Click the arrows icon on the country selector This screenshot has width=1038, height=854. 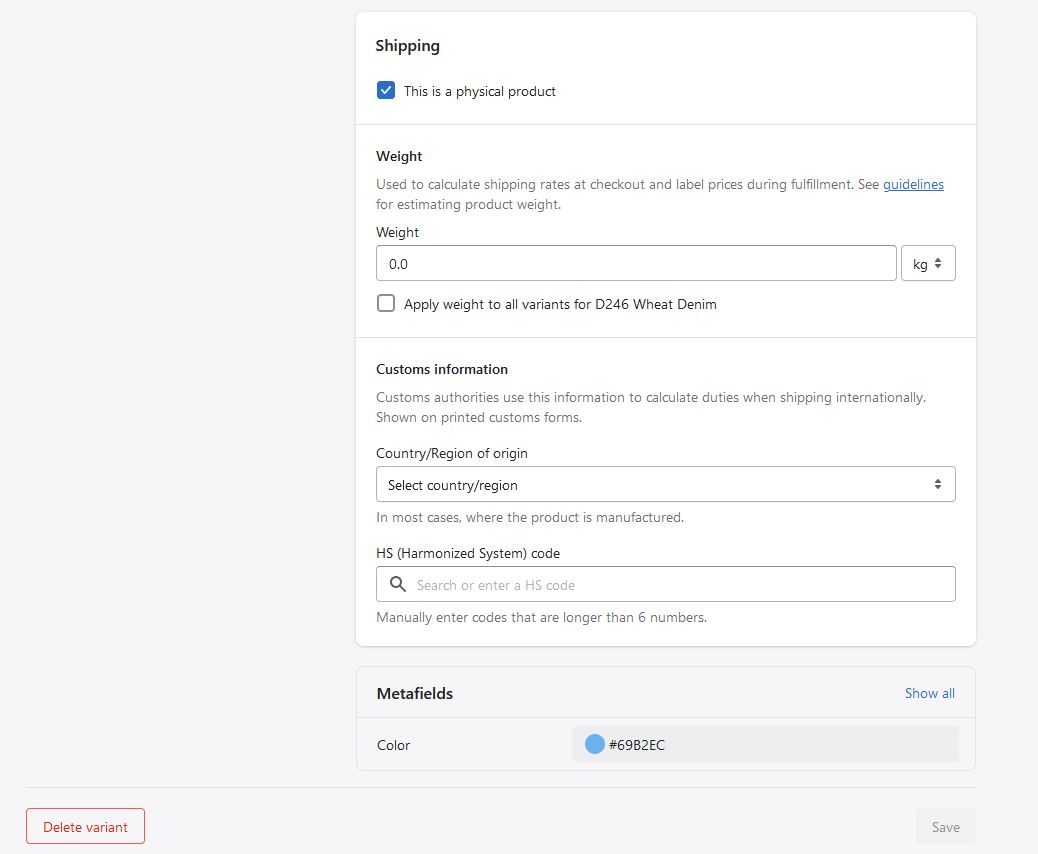coord(937,484)
